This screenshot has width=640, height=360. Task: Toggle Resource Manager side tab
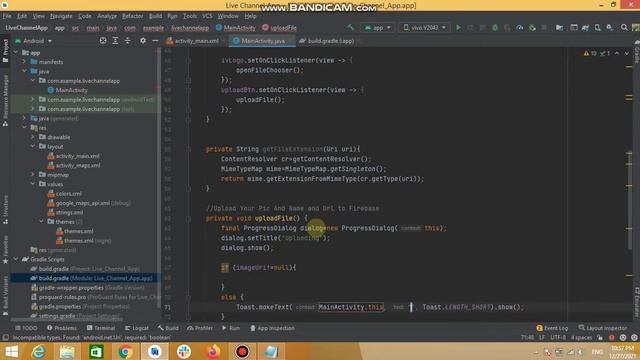point(5,100)
